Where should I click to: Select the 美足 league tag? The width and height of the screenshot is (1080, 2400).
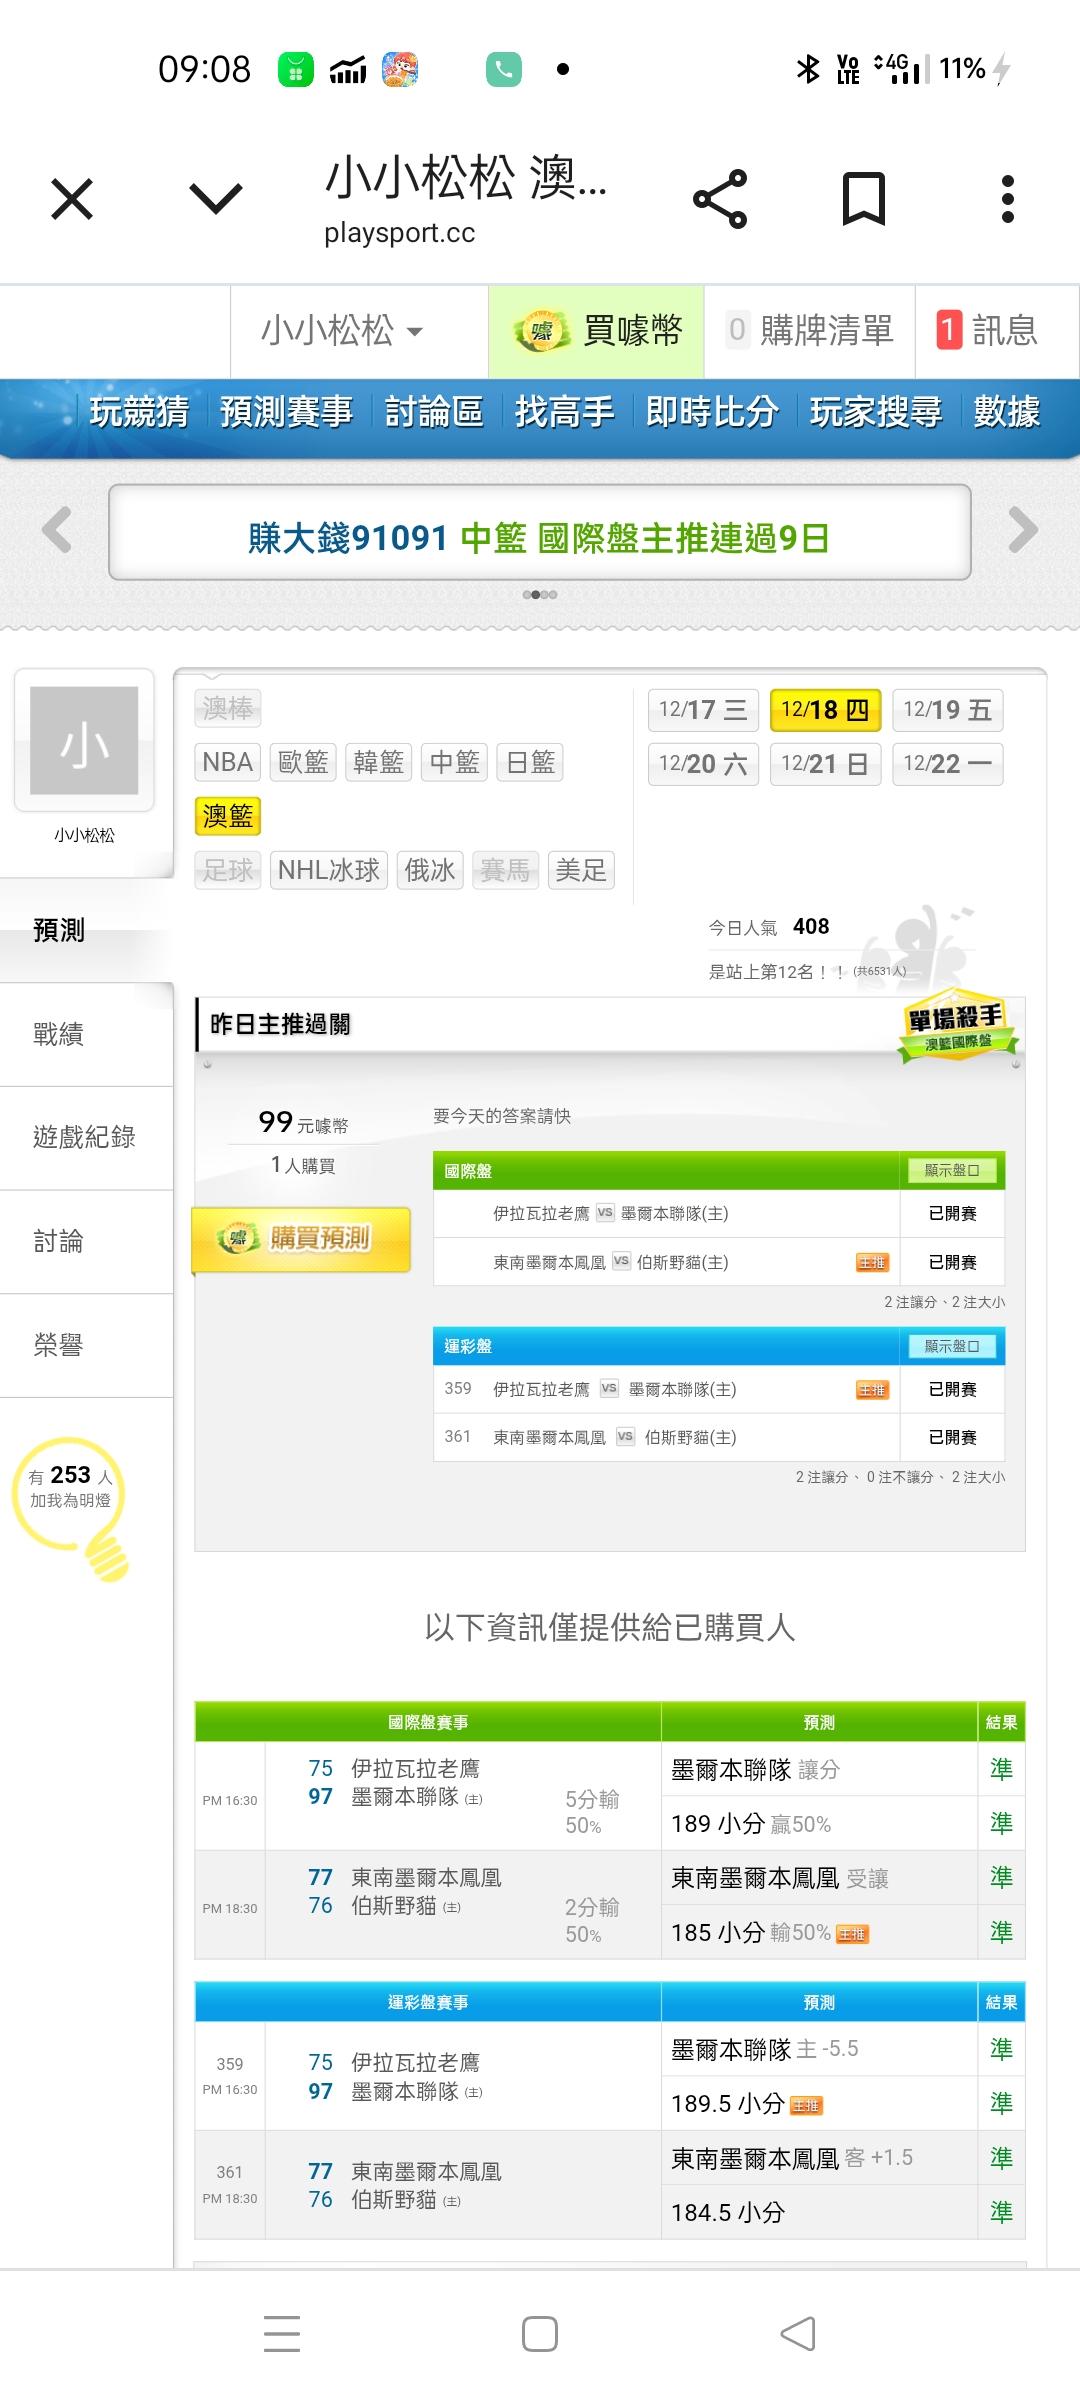[581, 870]
